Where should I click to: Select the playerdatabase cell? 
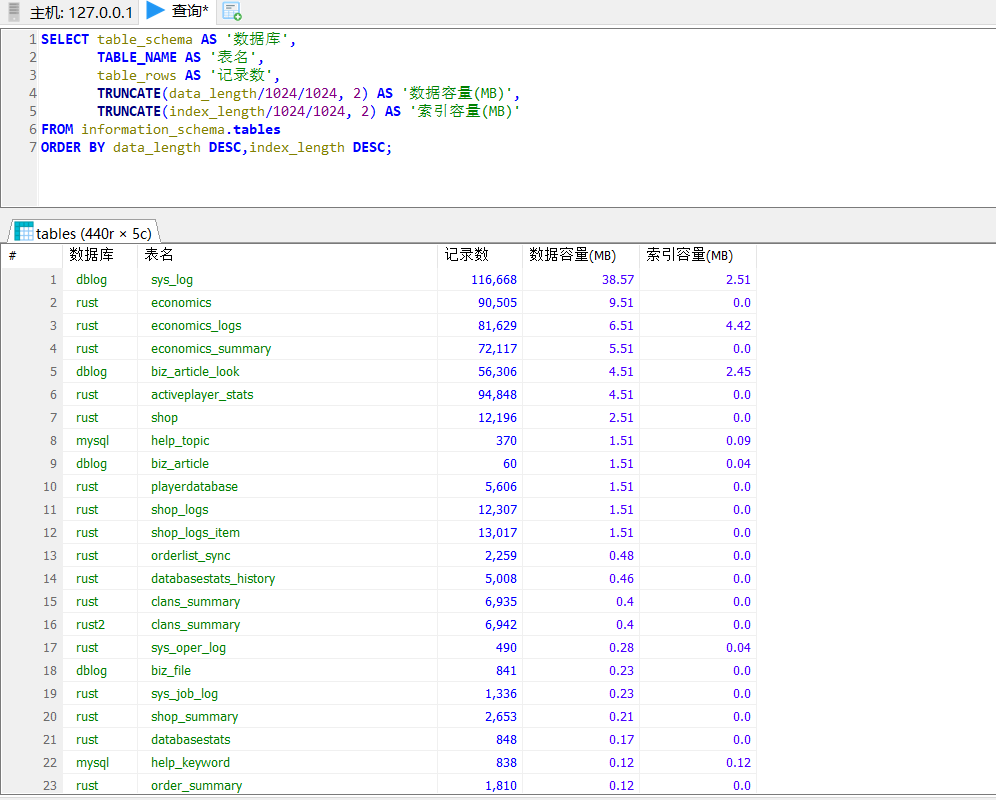[x=287, y=486]
